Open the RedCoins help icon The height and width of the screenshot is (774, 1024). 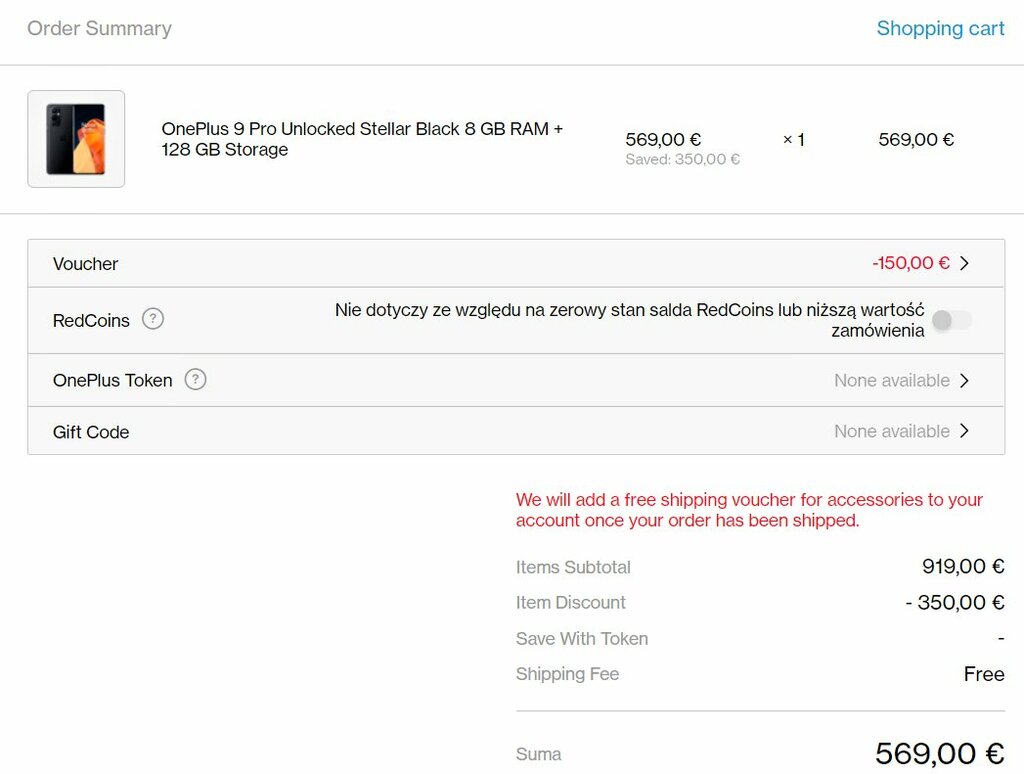[153, 319]
